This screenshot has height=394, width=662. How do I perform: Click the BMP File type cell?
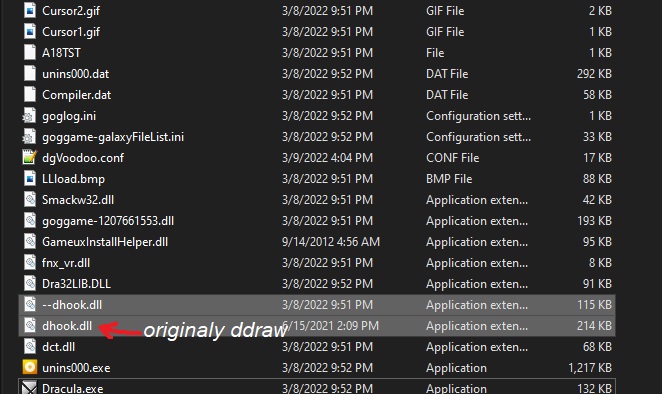[x=449, y=179]
